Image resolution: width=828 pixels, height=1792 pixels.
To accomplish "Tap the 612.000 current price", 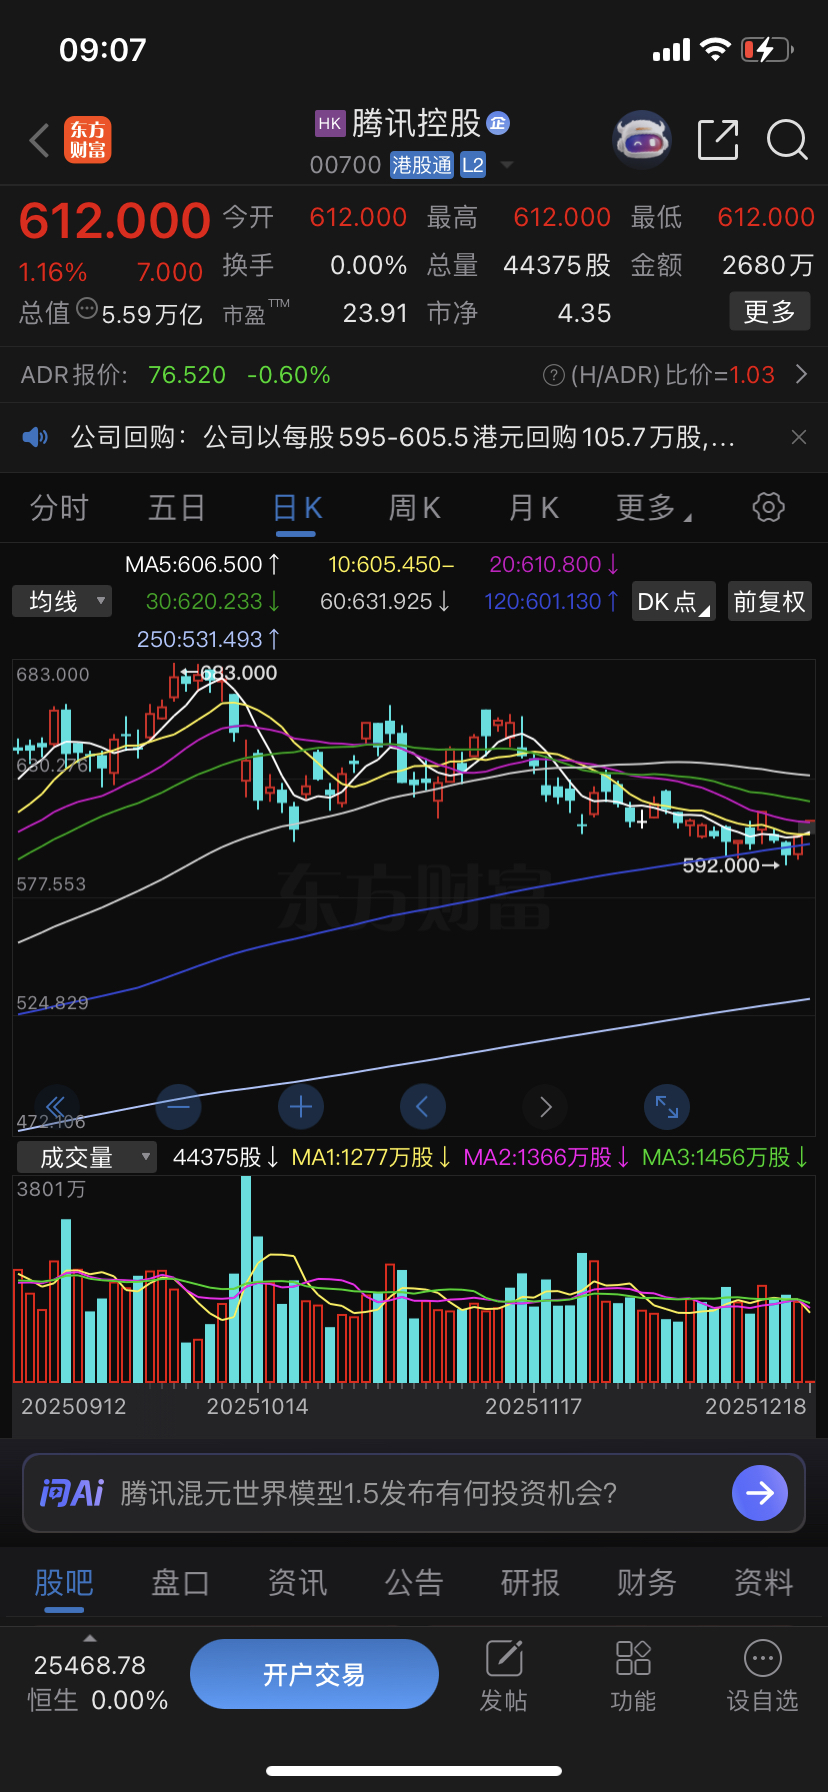I will 115,220.
